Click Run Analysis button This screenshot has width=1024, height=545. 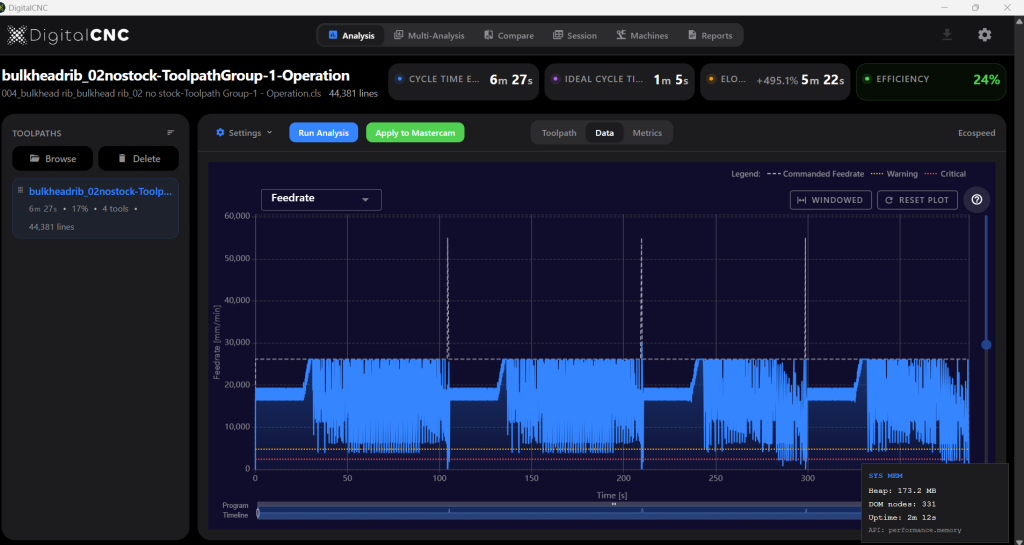point(323,132)
